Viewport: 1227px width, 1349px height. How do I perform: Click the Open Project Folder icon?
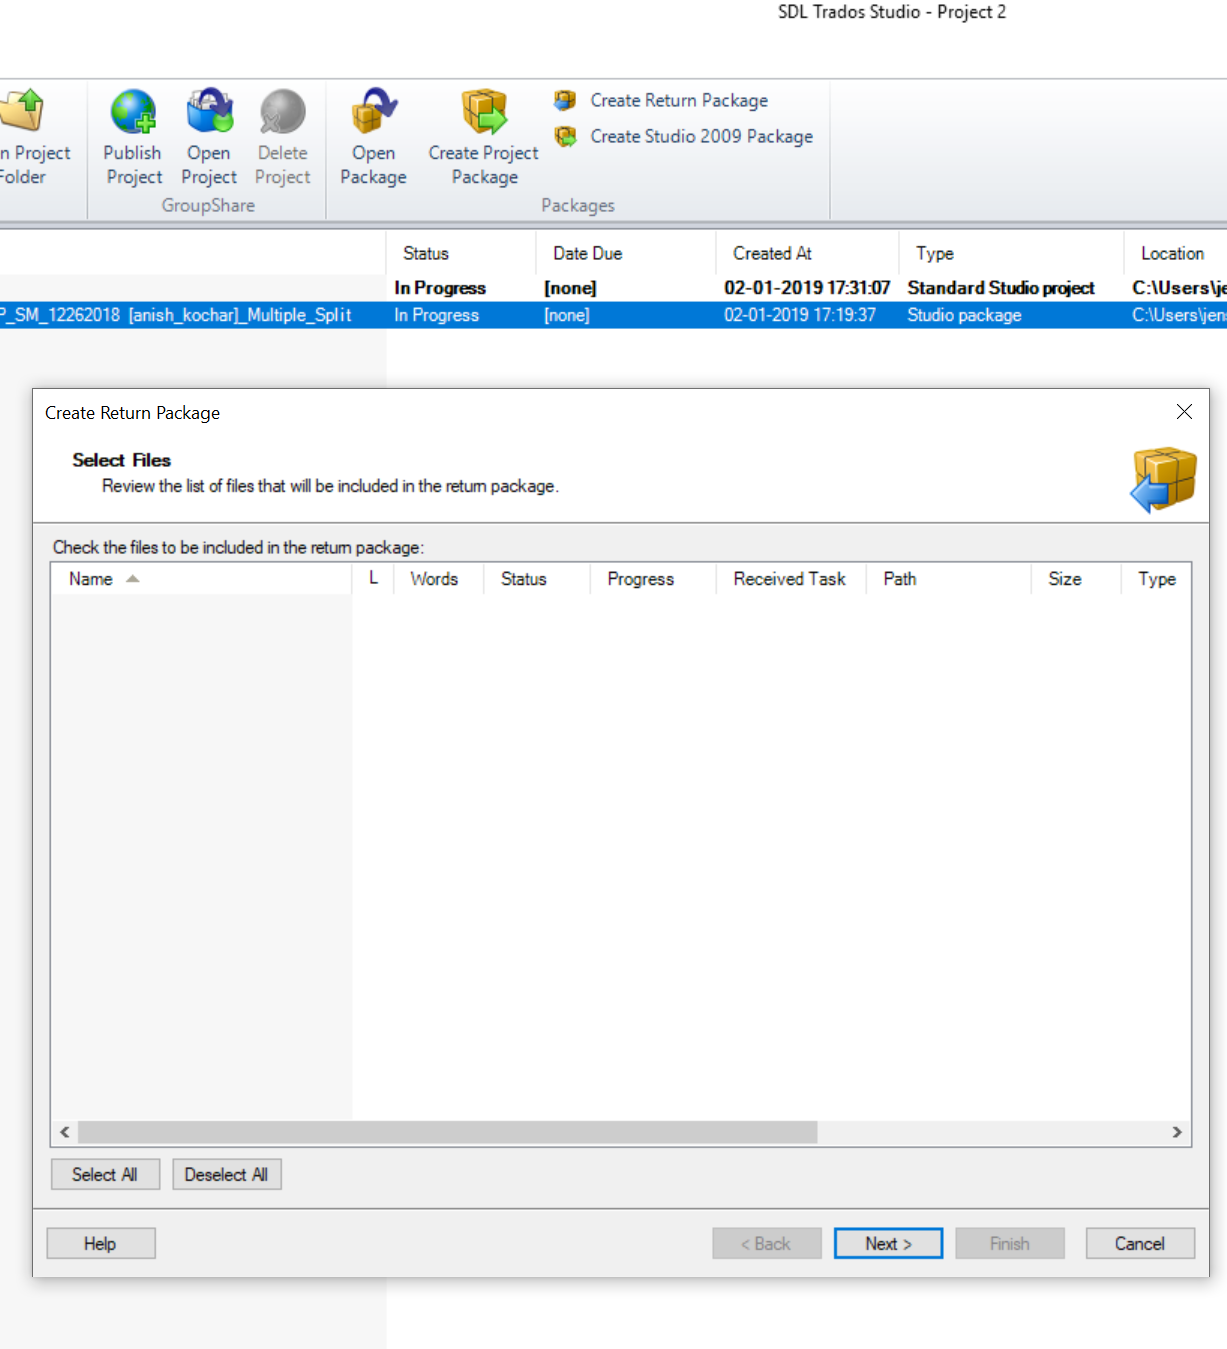(22, 112)
